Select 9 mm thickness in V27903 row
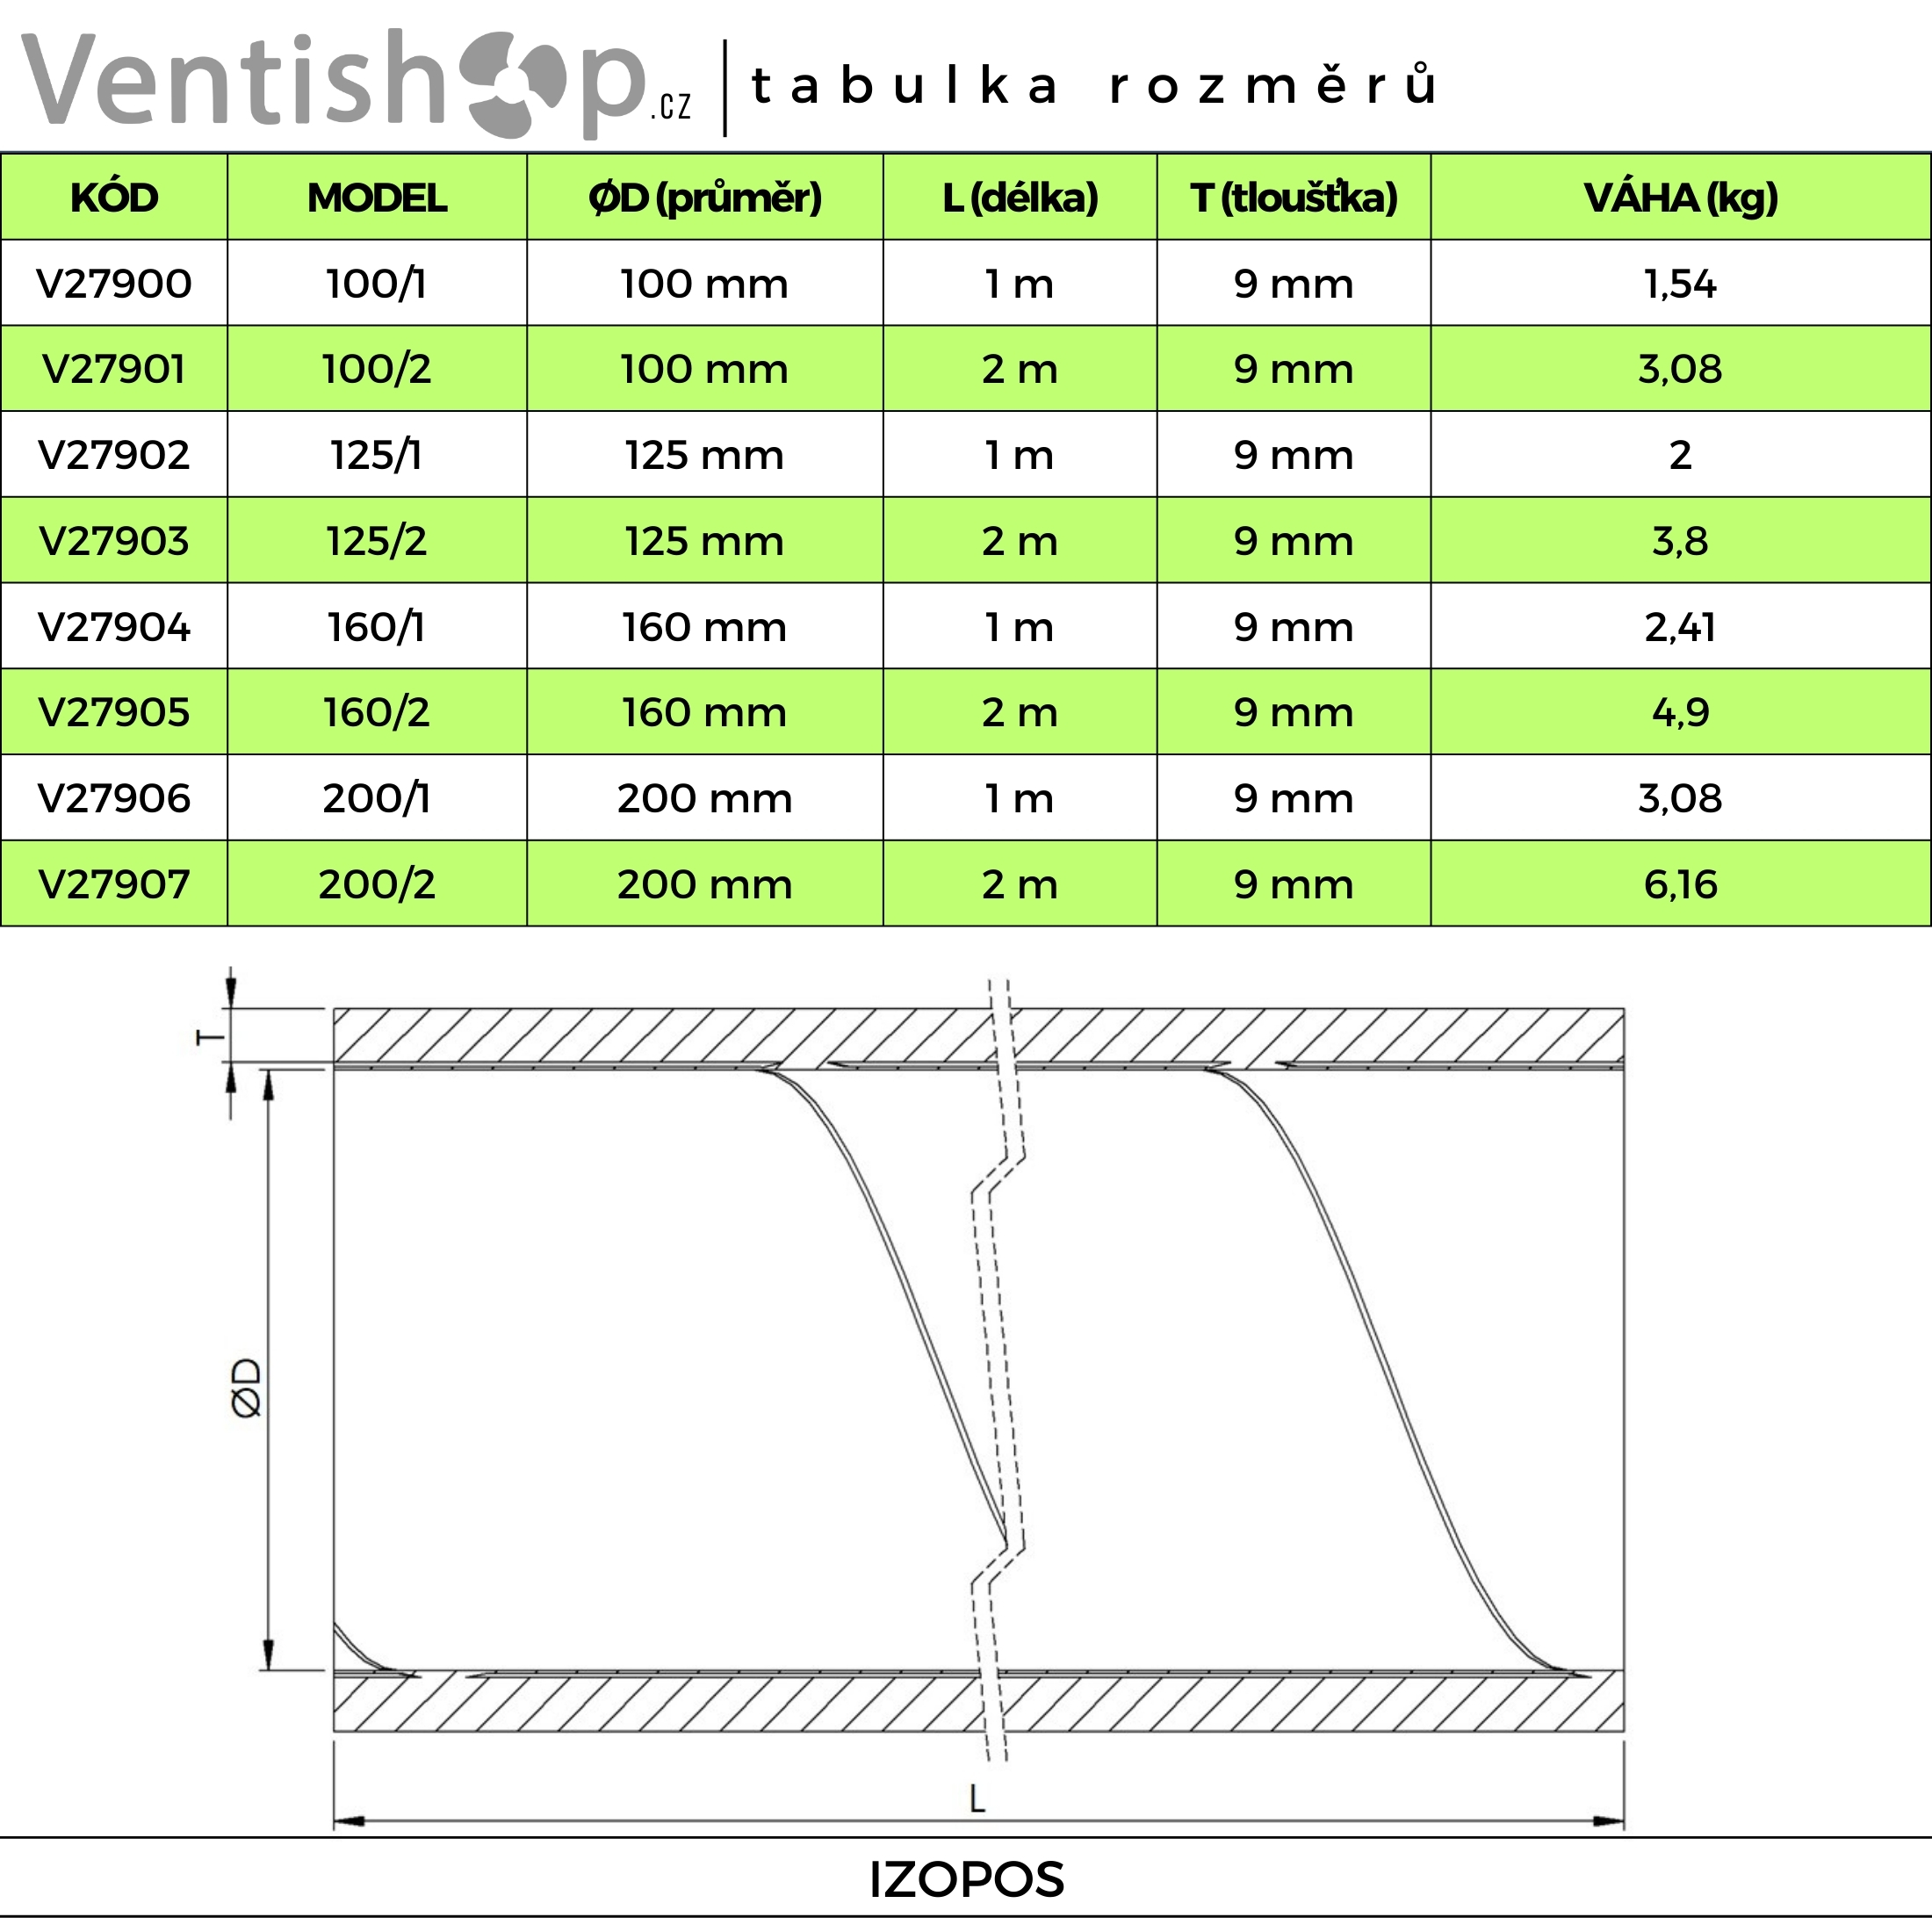Screen dimensions: 1932x1932 (x=1294, y=541)
